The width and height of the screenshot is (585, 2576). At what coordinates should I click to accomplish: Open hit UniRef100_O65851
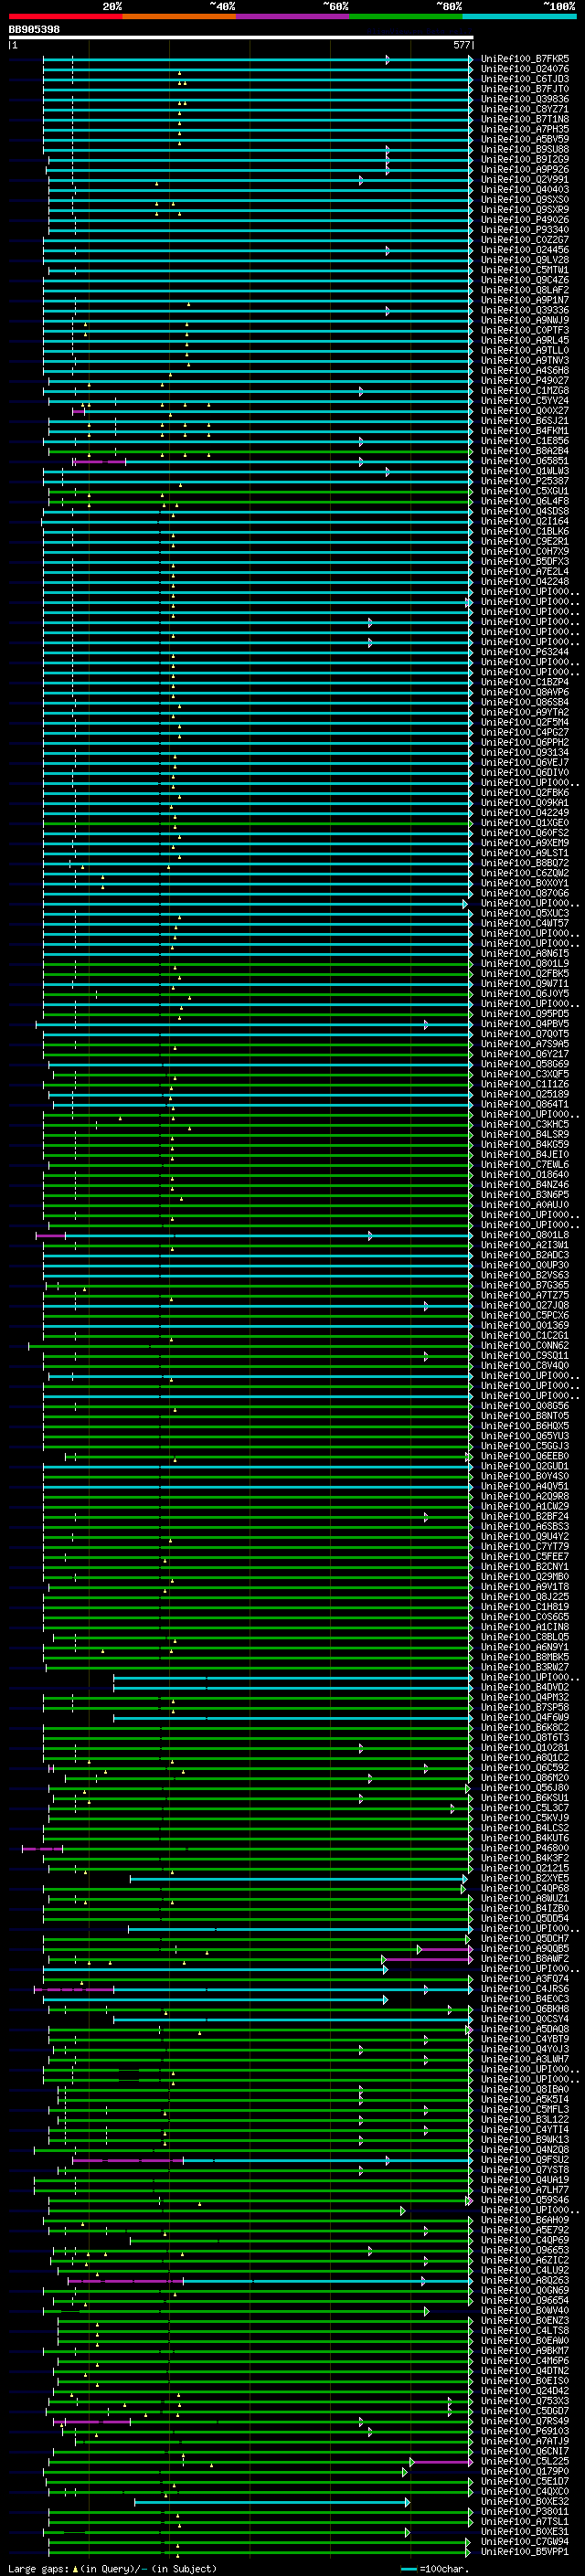click(525, 461)
